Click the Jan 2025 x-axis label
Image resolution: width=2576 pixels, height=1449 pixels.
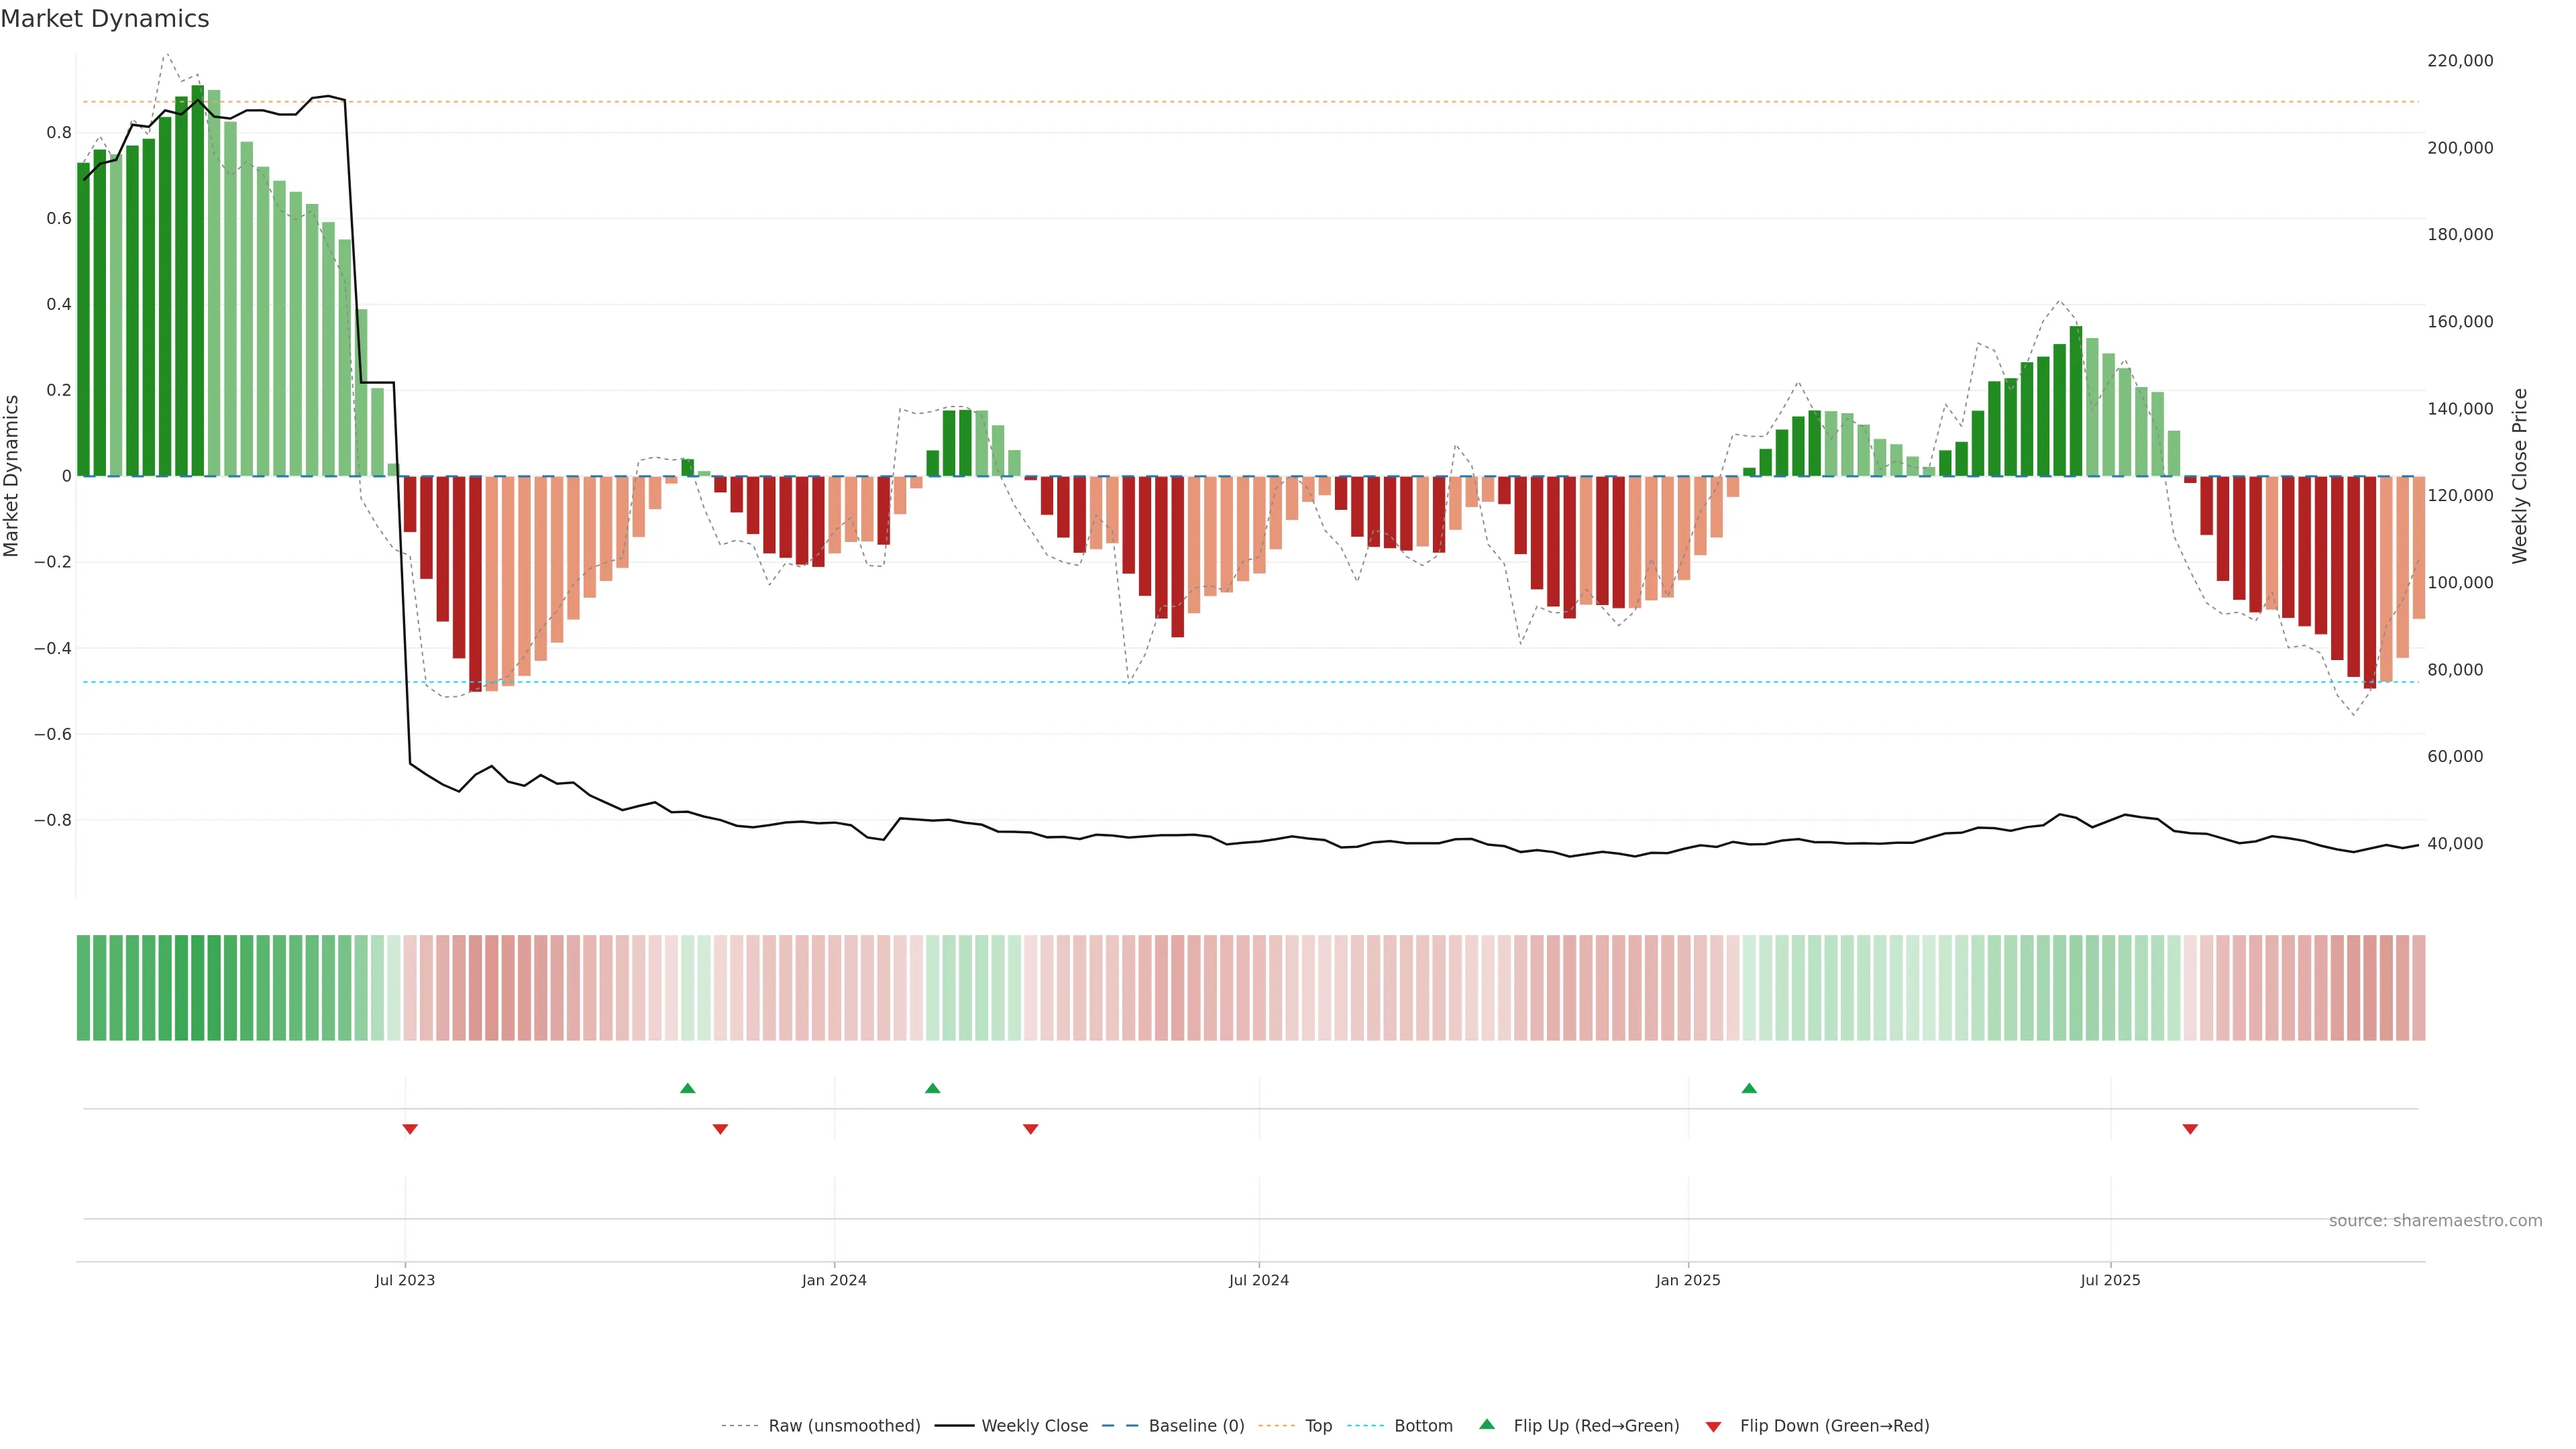(x=1688, y=1280)
